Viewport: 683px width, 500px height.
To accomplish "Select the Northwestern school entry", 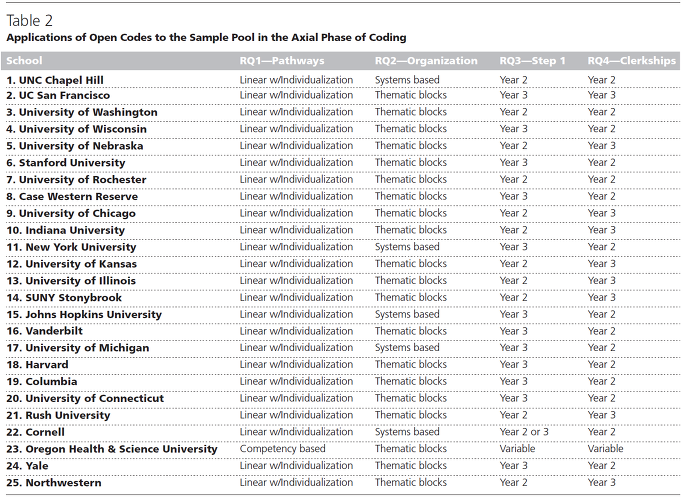I will pyautogui.click(x=54, y=483).
